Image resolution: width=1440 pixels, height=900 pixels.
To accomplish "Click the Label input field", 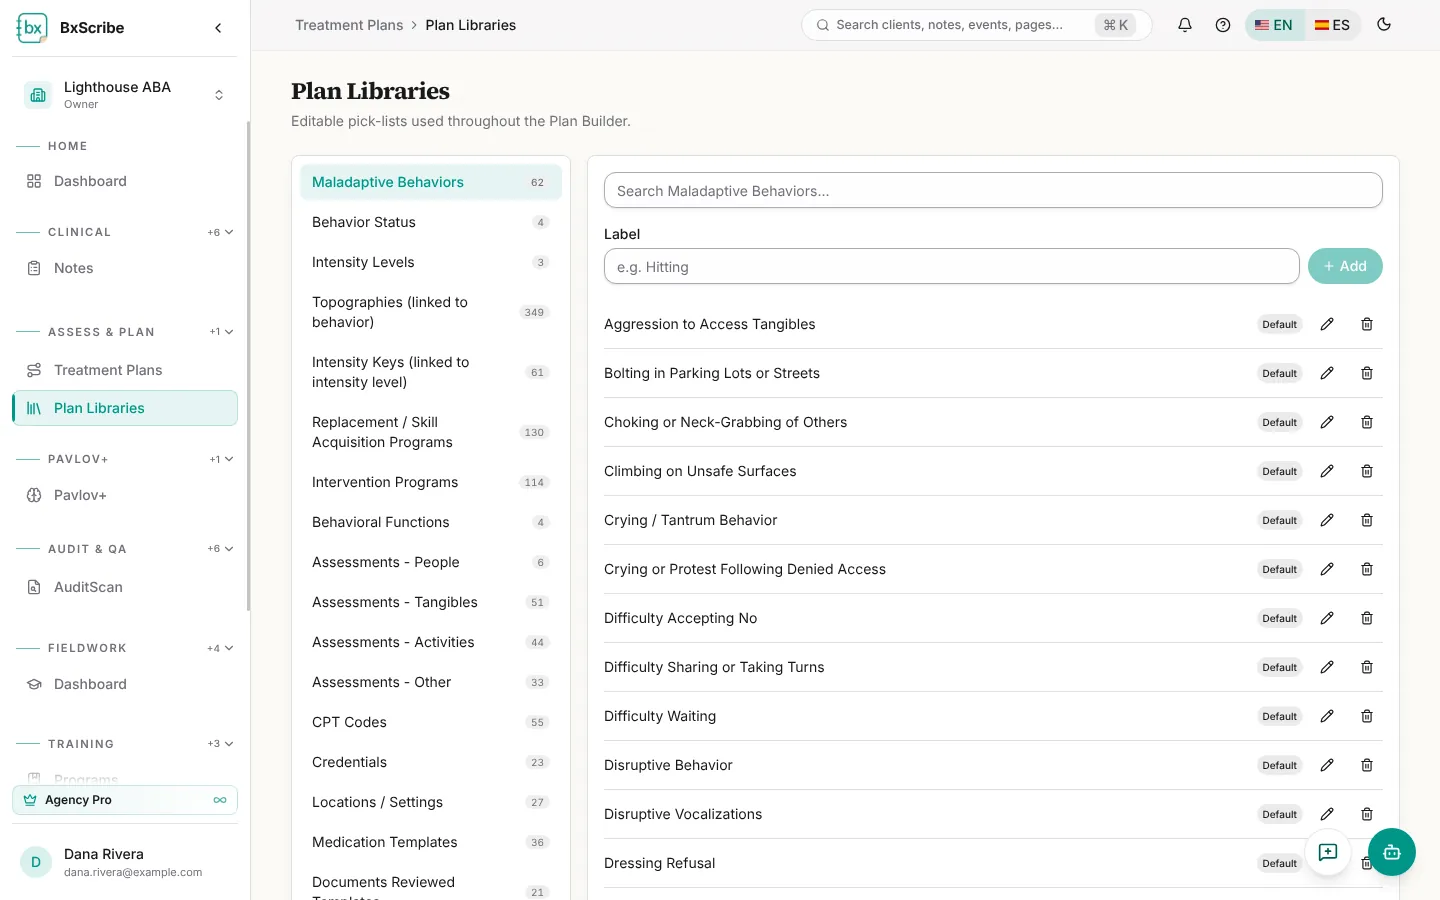I will pyautogui.click(x=952, y=266).
